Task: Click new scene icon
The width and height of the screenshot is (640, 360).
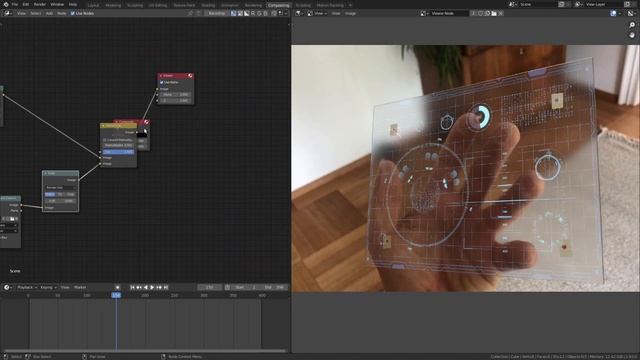Action: pyautogui.click(x=562, y=4)
